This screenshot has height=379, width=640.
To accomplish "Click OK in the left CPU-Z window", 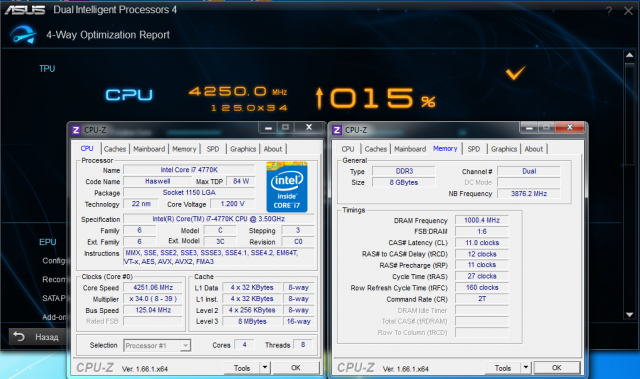I will pos(296,368).
